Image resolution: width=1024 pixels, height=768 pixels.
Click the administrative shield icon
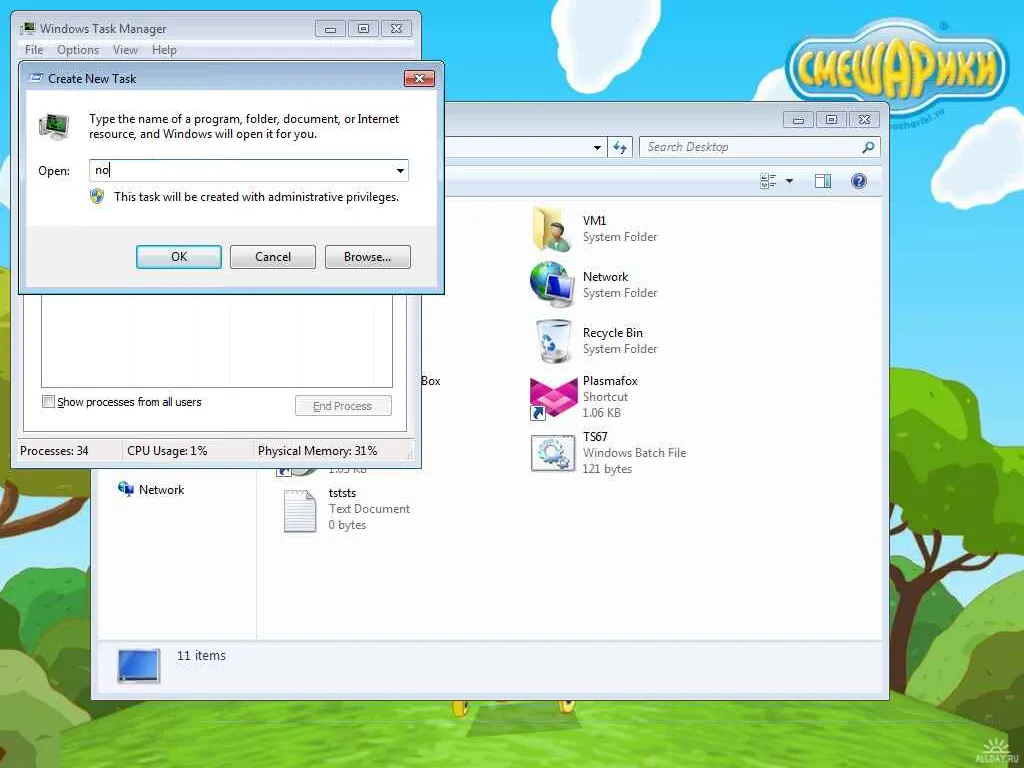(x=97, y=197)
